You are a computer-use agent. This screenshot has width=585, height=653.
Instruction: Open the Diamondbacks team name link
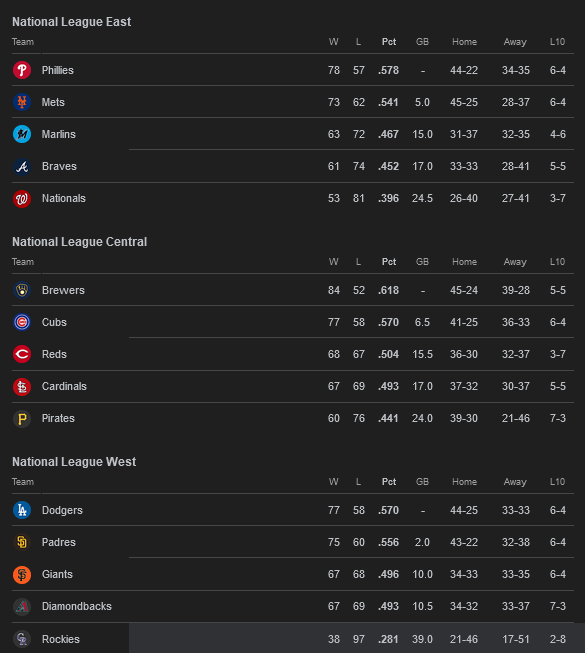77,606
